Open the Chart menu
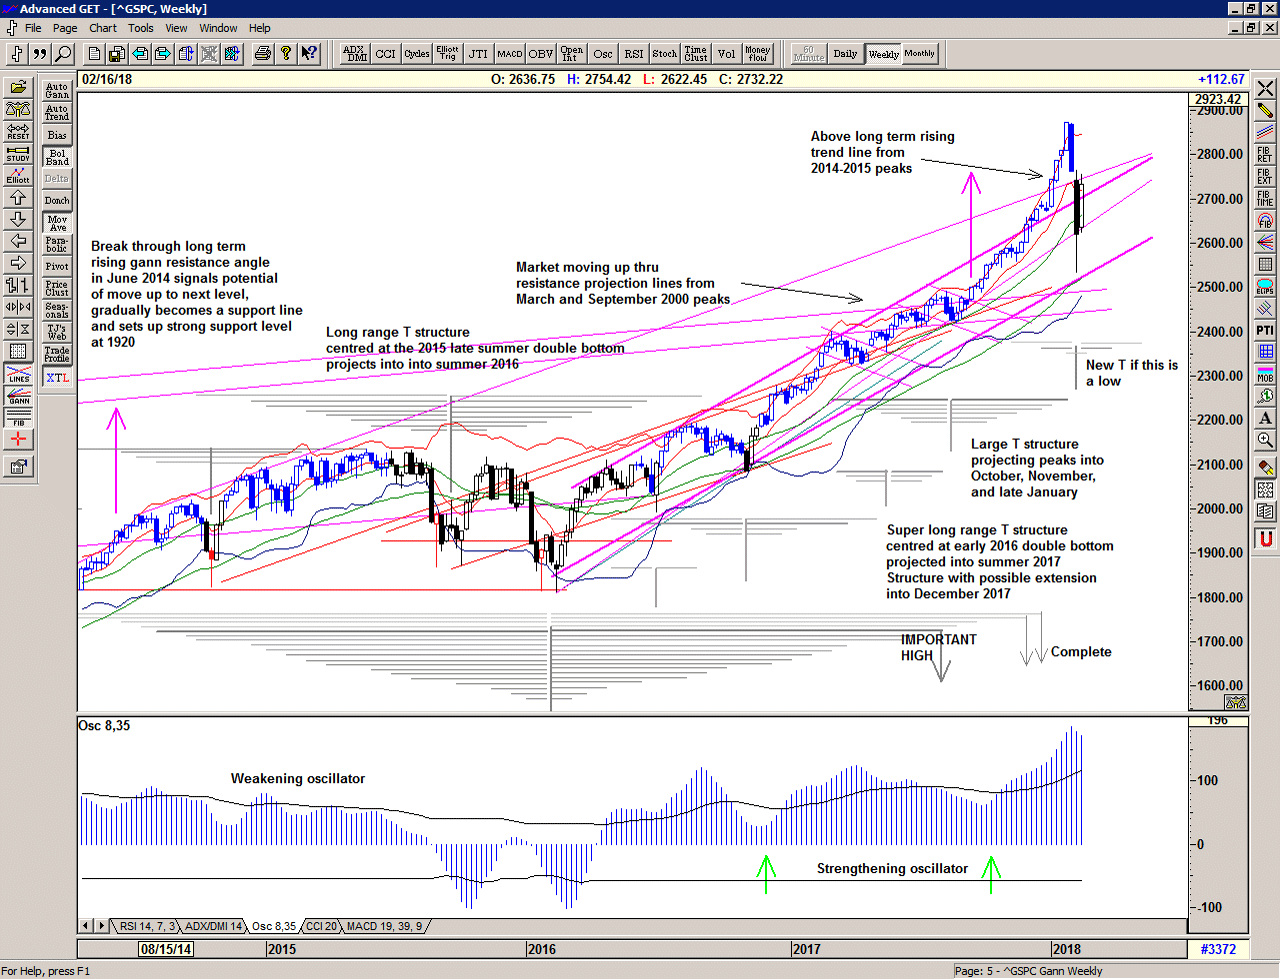 coord(103,28)
